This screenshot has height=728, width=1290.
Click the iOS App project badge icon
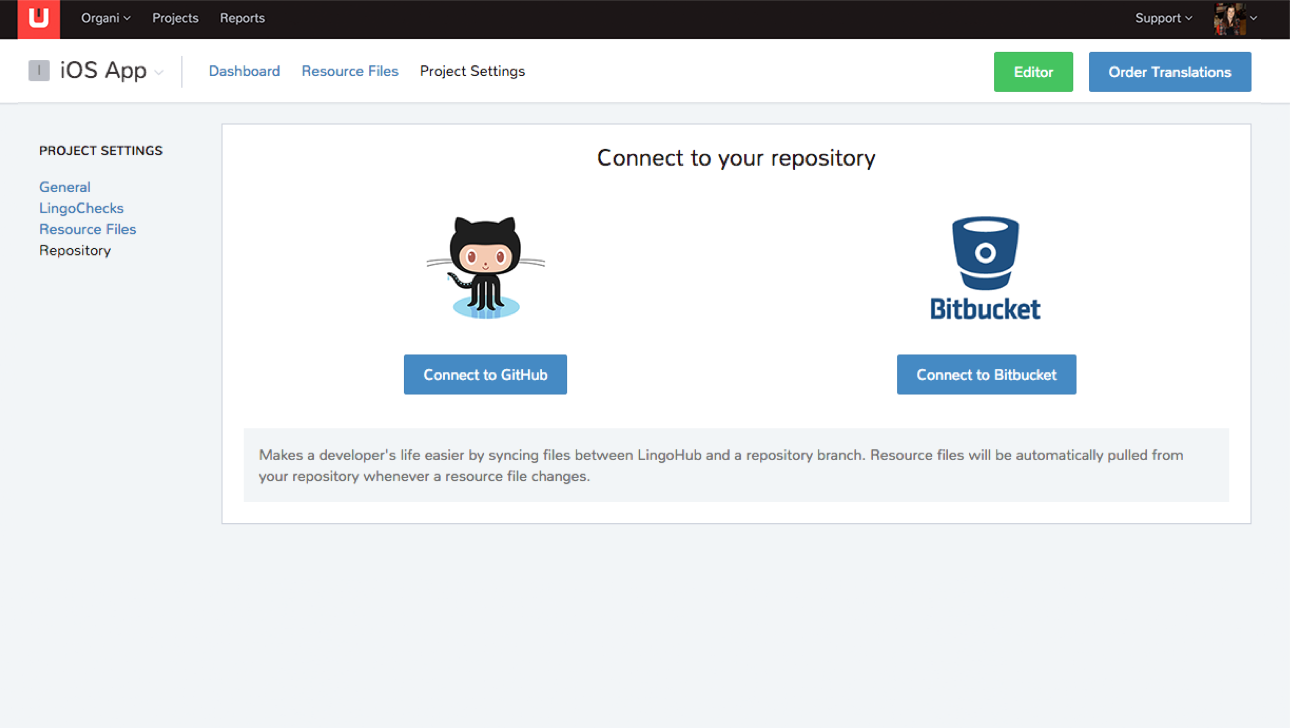39,70
